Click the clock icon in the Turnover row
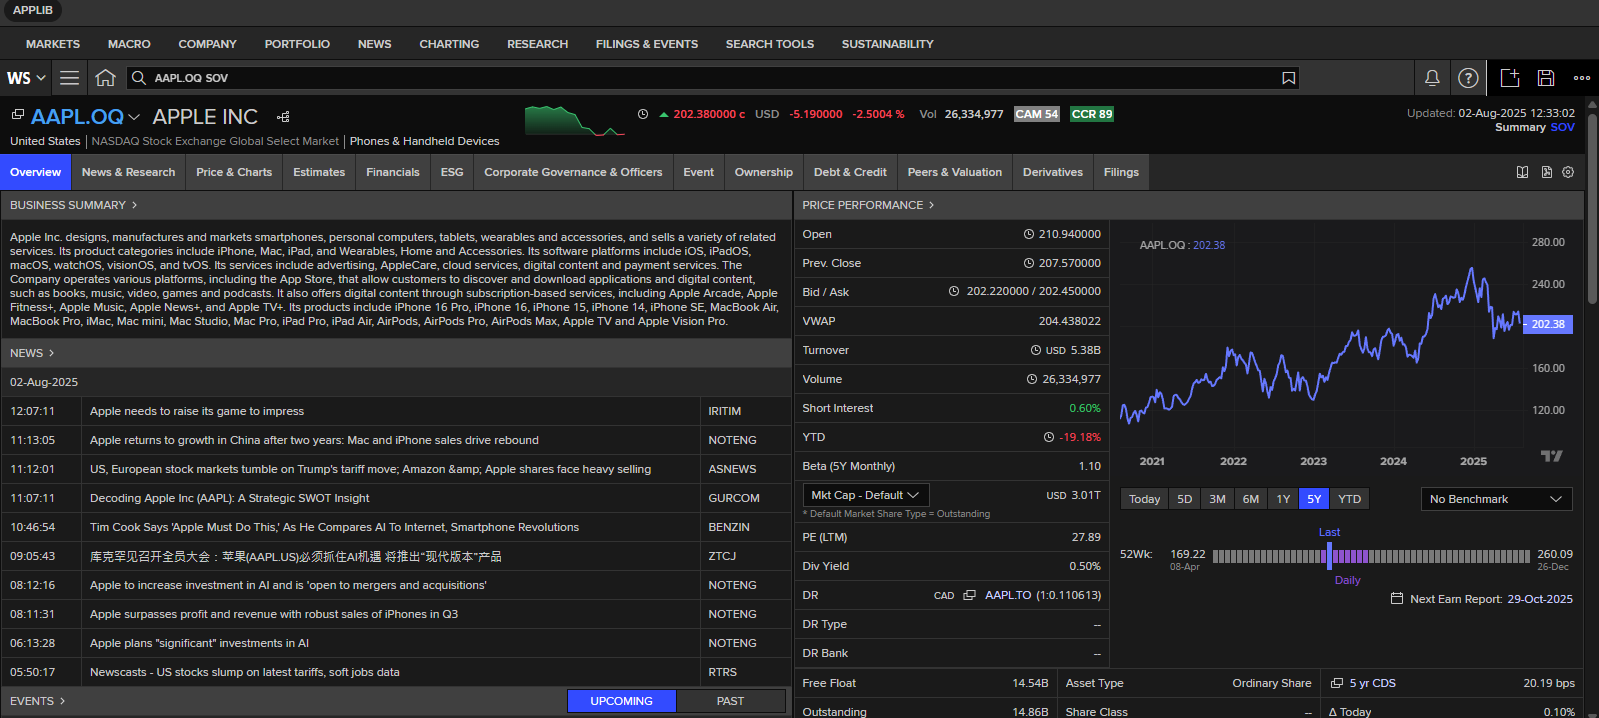1599x718 pixels. click(x=1036, y=350)
